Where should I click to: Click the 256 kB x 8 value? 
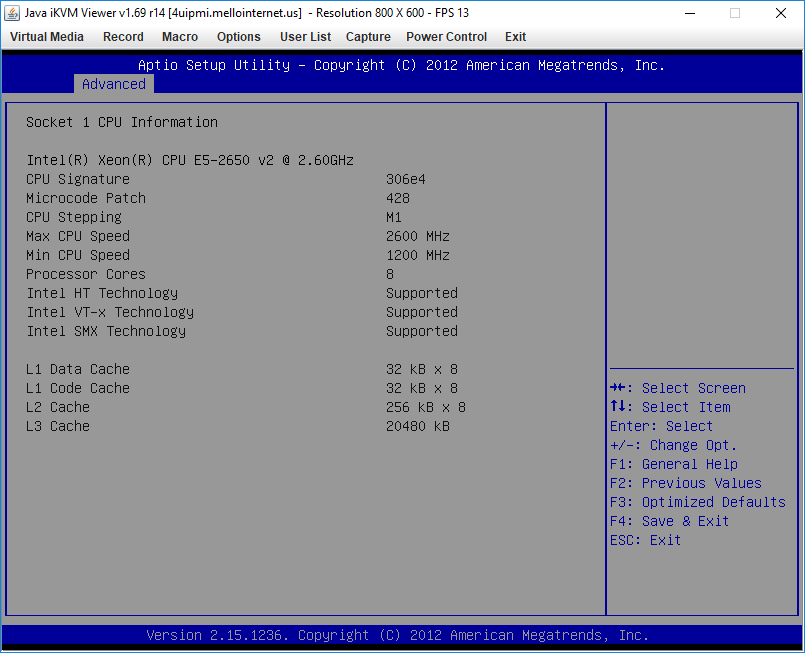[426, 407]
